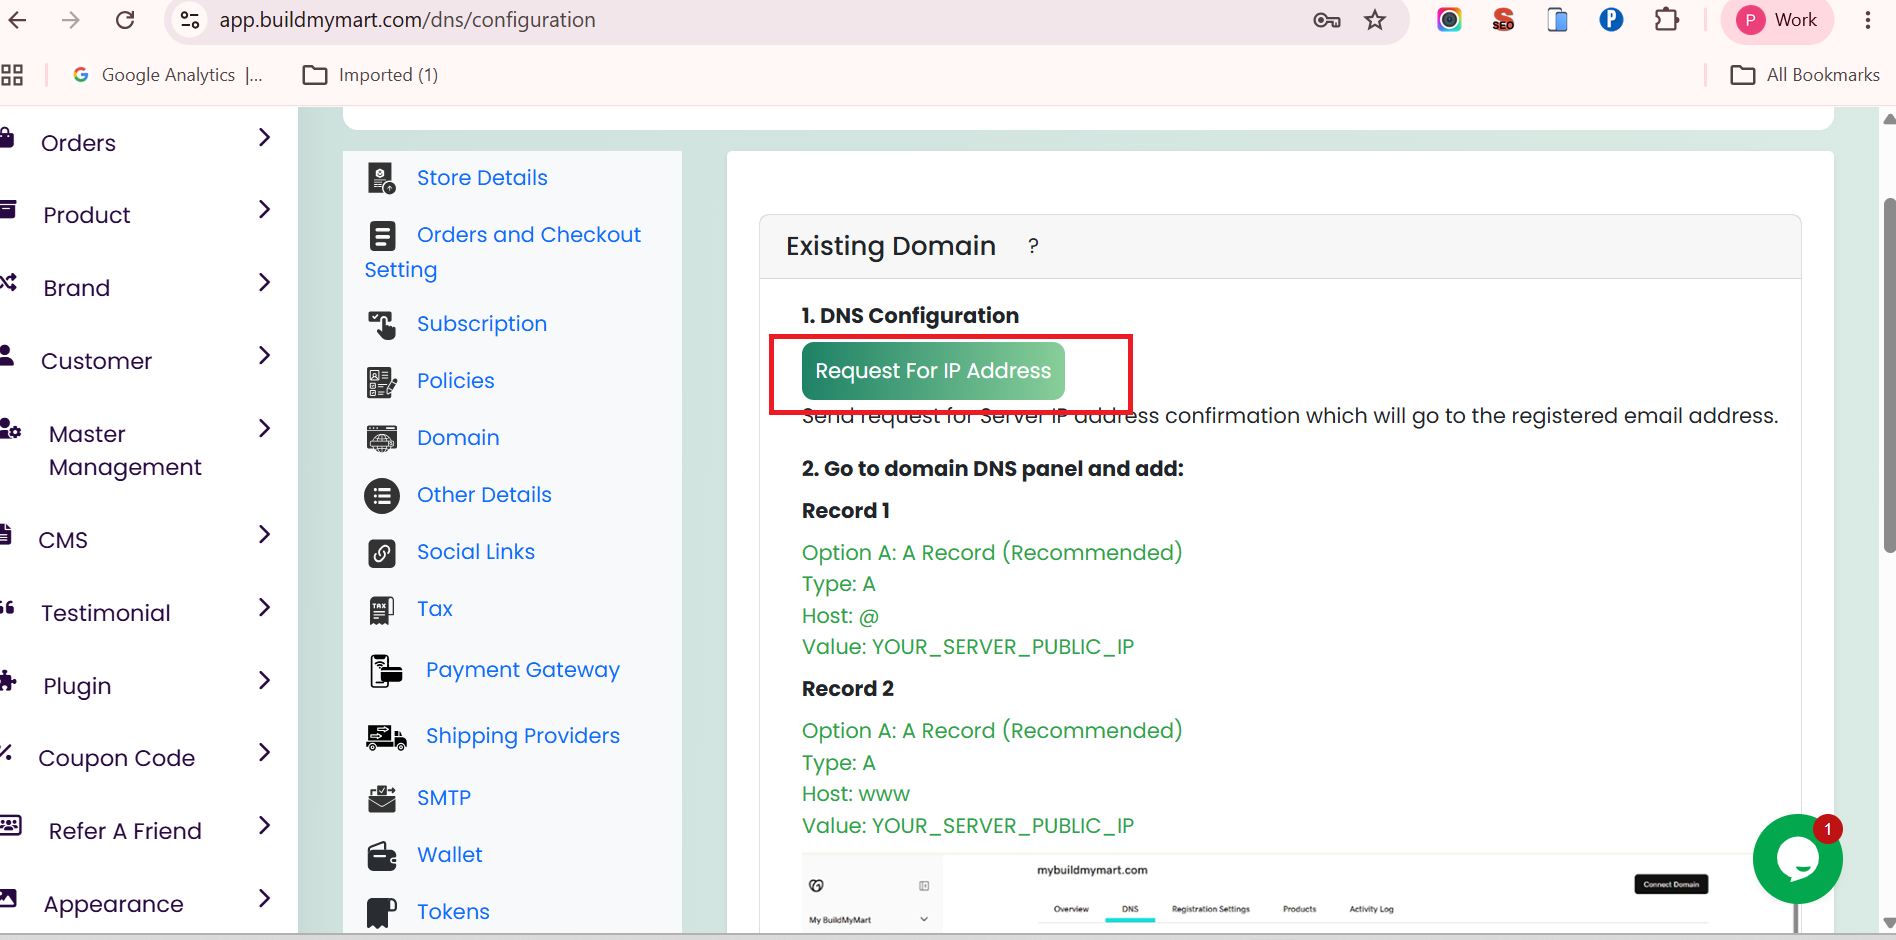1896x940 pixels.
Task: Click the Store Details icon
Action: click(382, 178)
